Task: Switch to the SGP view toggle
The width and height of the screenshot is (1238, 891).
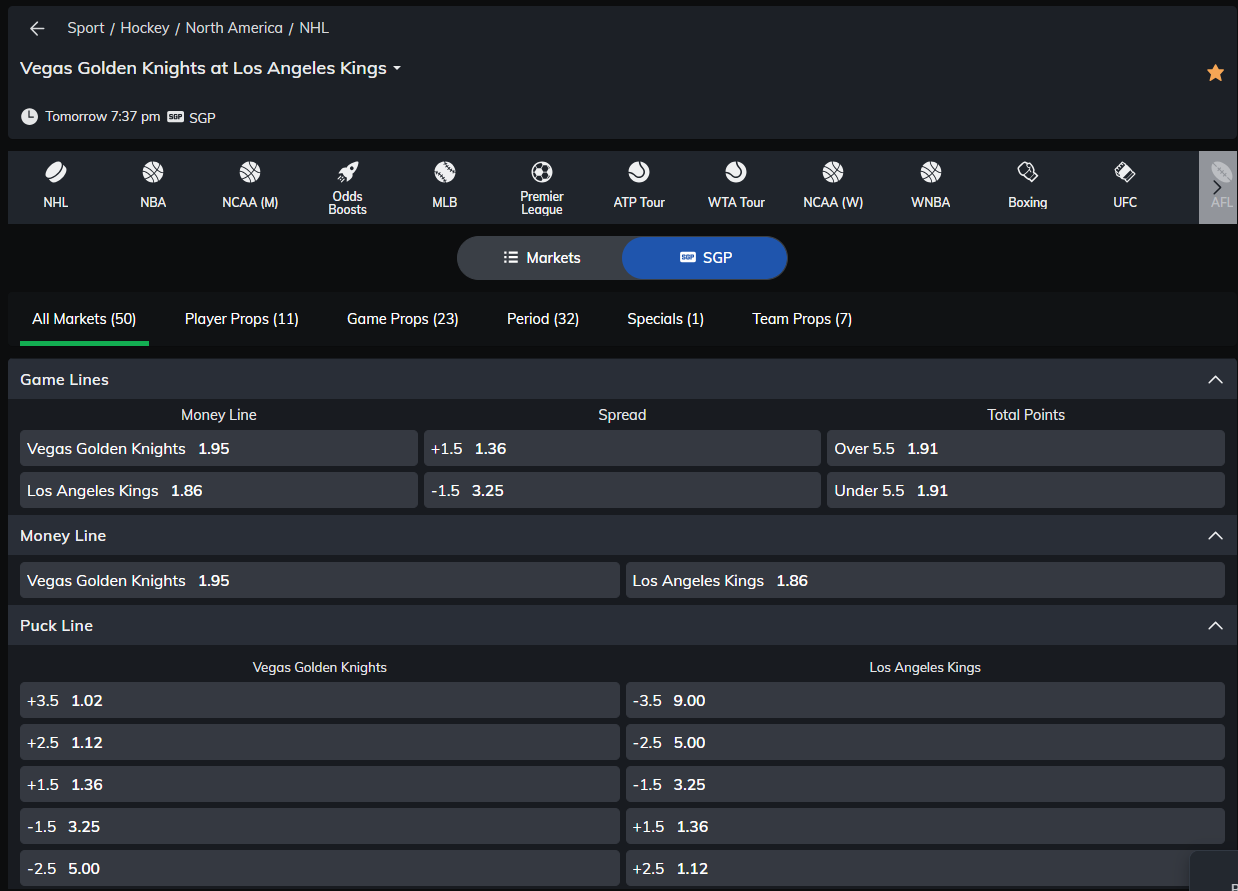Action: click(705, 258)
